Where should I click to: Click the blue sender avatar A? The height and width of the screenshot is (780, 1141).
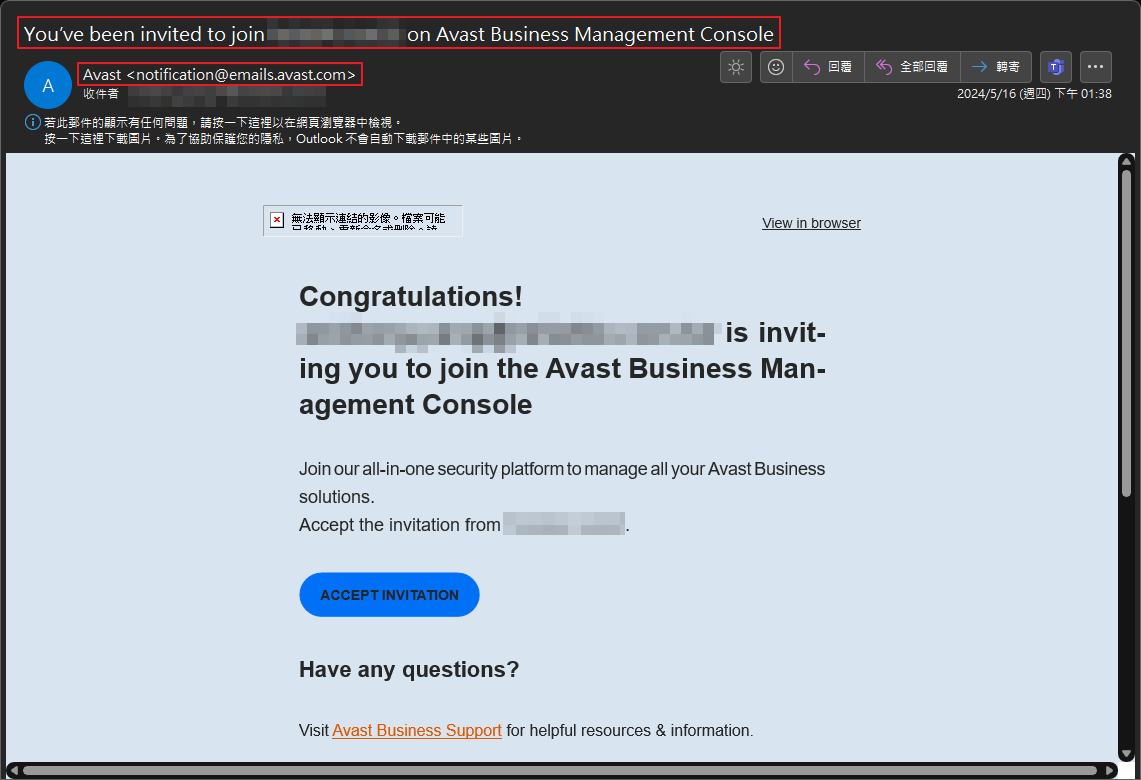48,85
